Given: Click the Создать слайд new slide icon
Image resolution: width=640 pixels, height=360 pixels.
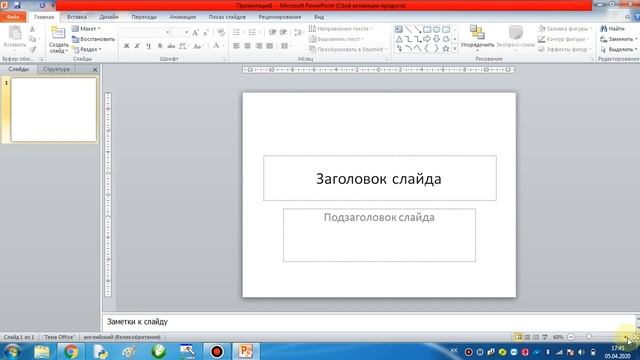Looking at the screenshot, I should click(x=58, y=33).
